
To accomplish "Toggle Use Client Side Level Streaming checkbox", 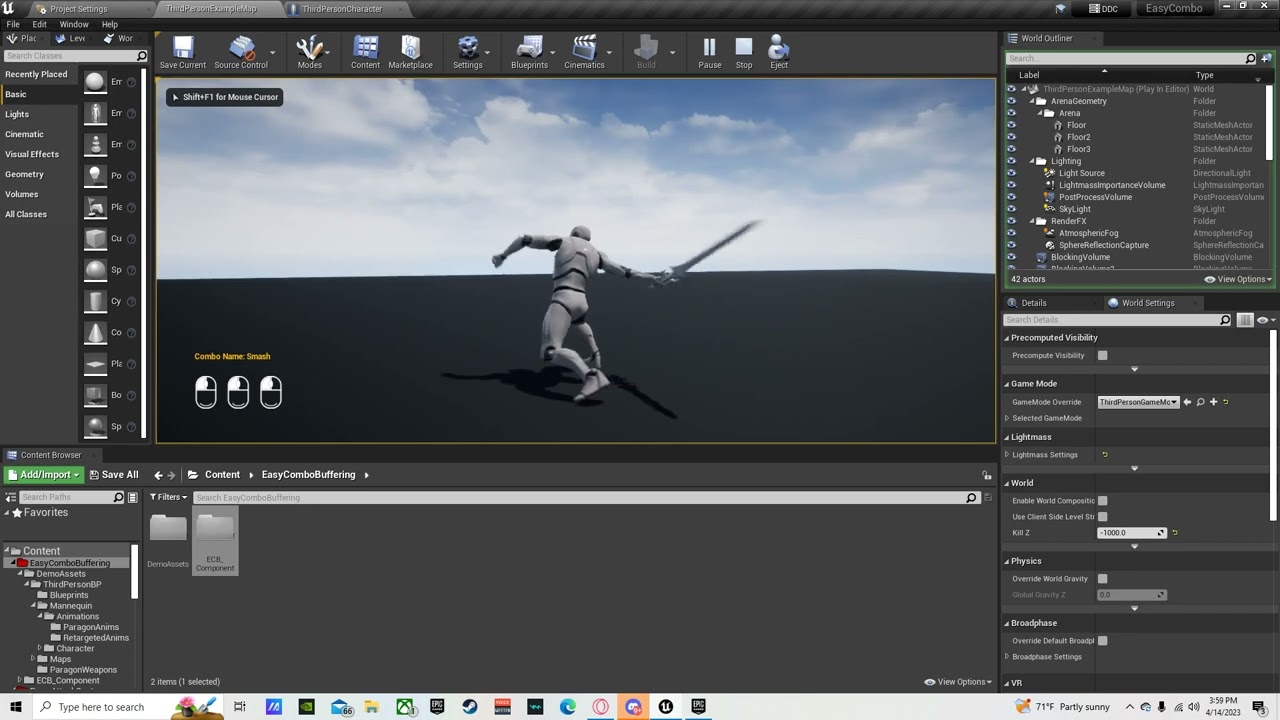I will (1102, 517).
